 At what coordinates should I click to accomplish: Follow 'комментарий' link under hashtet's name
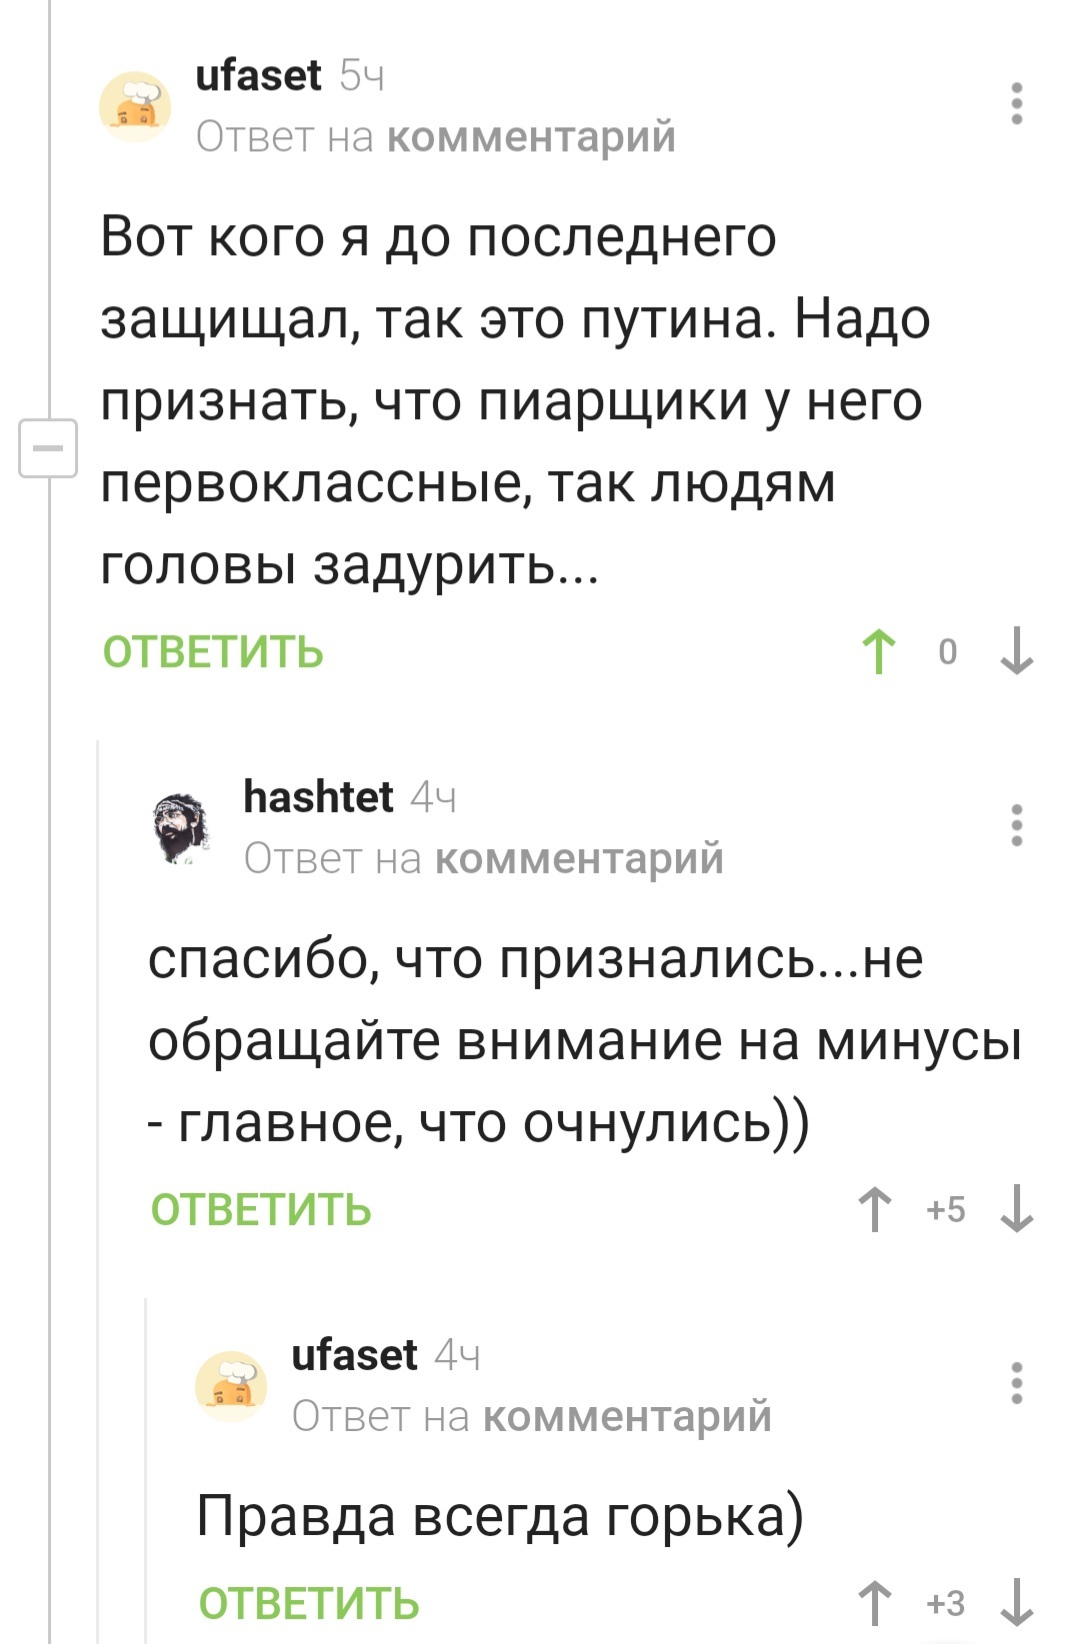pyautogui.click(x=580, y=858)
